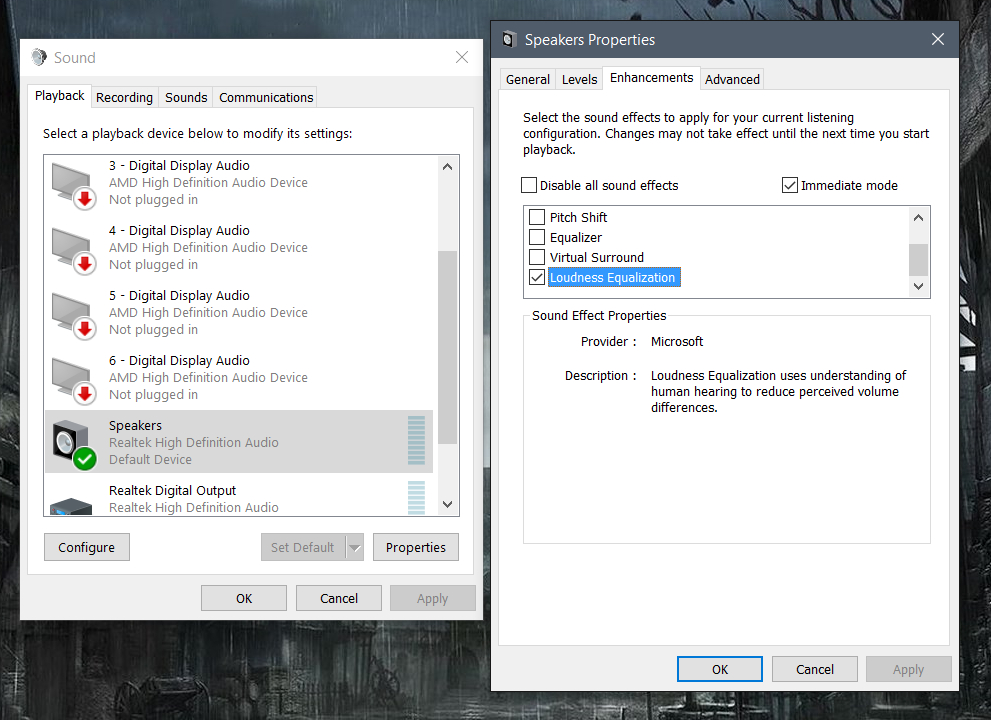Screen dimensions: 991x720
Task: Open the Set Default dropdown arrow
Action: [x=354, y=547]
